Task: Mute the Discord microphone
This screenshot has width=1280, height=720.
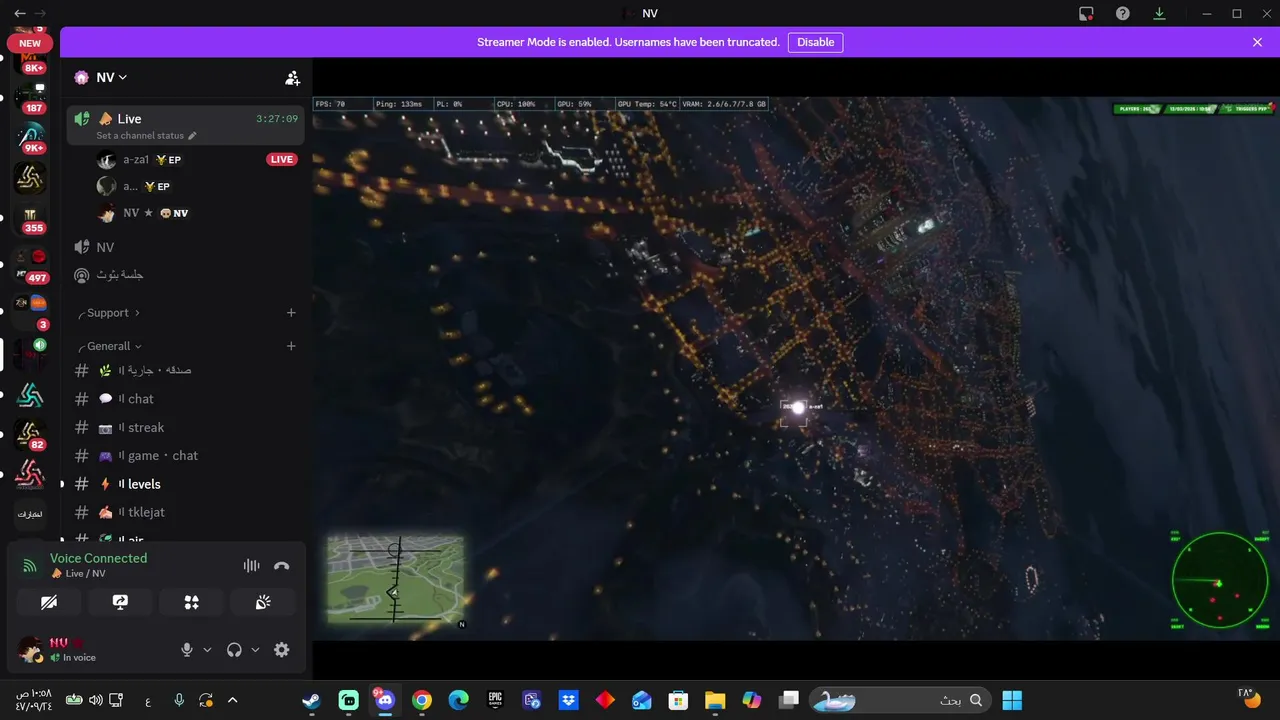Action: tap(187, 650)
